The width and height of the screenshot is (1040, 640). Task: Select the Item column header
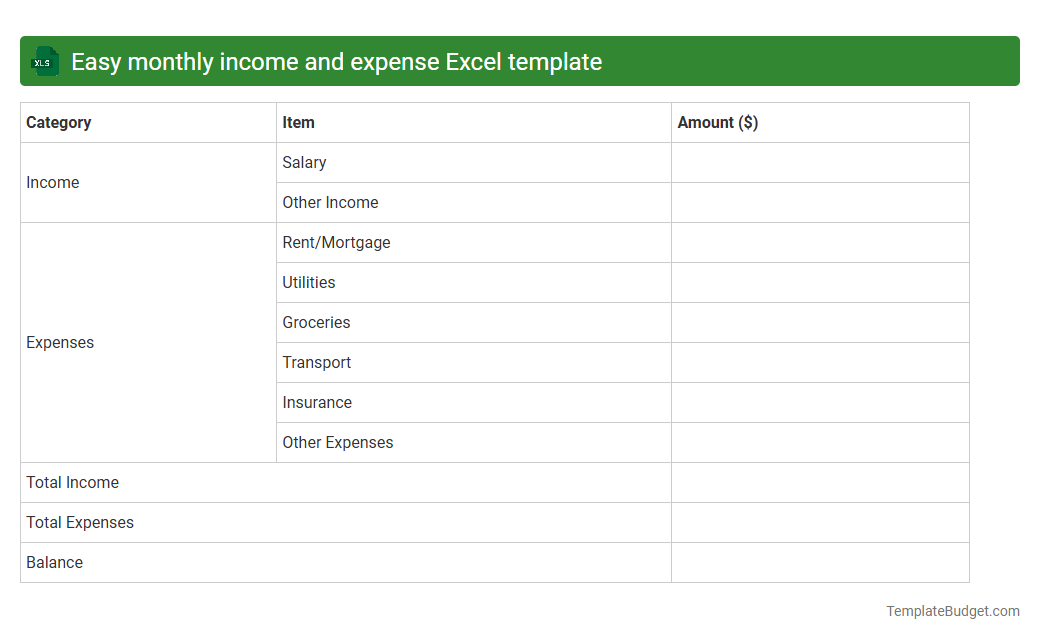point(297,122)
